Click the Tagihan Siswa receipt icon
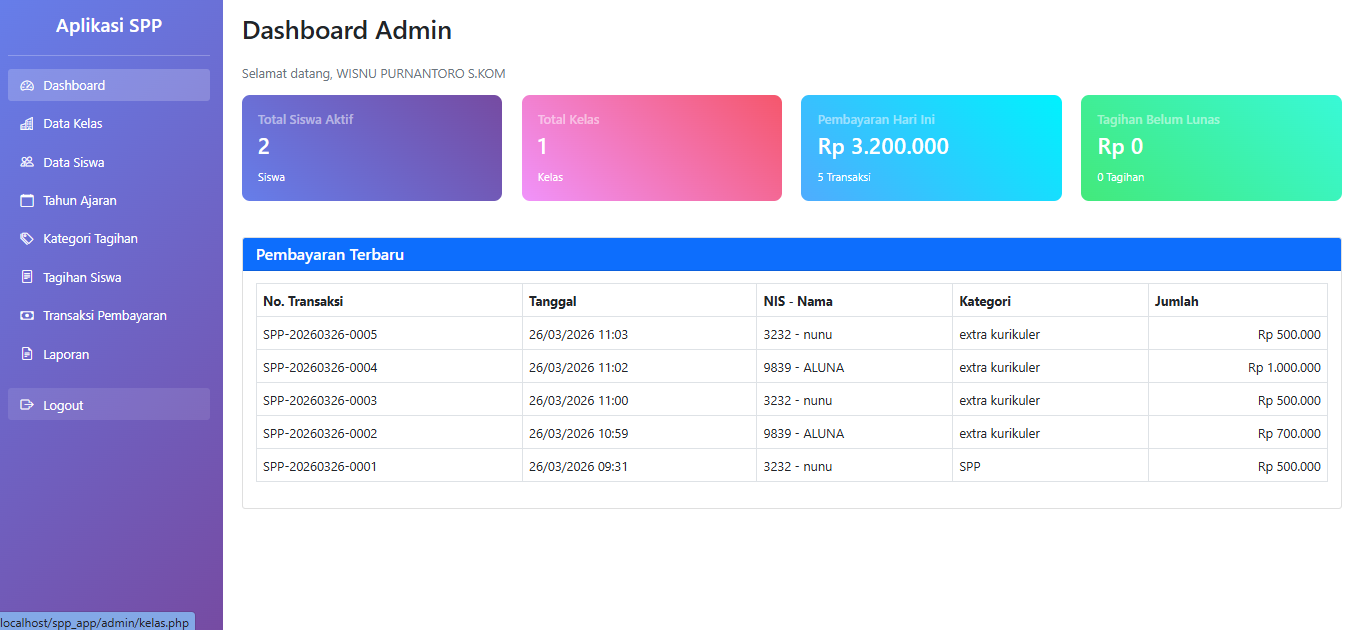This screenshot has width=1360, height=630. (27, 277)
